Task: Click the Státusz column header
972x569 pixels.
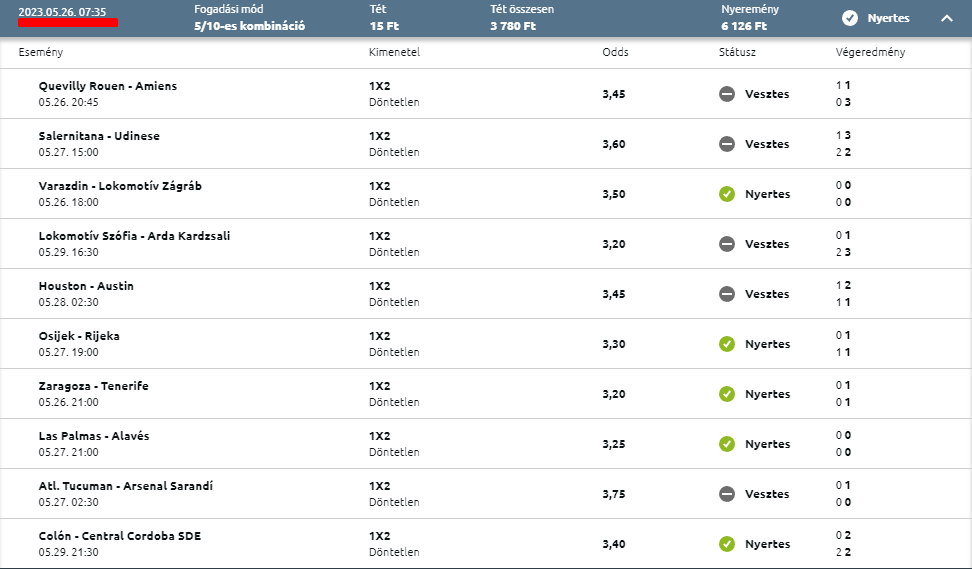Action: pos(737,52)
